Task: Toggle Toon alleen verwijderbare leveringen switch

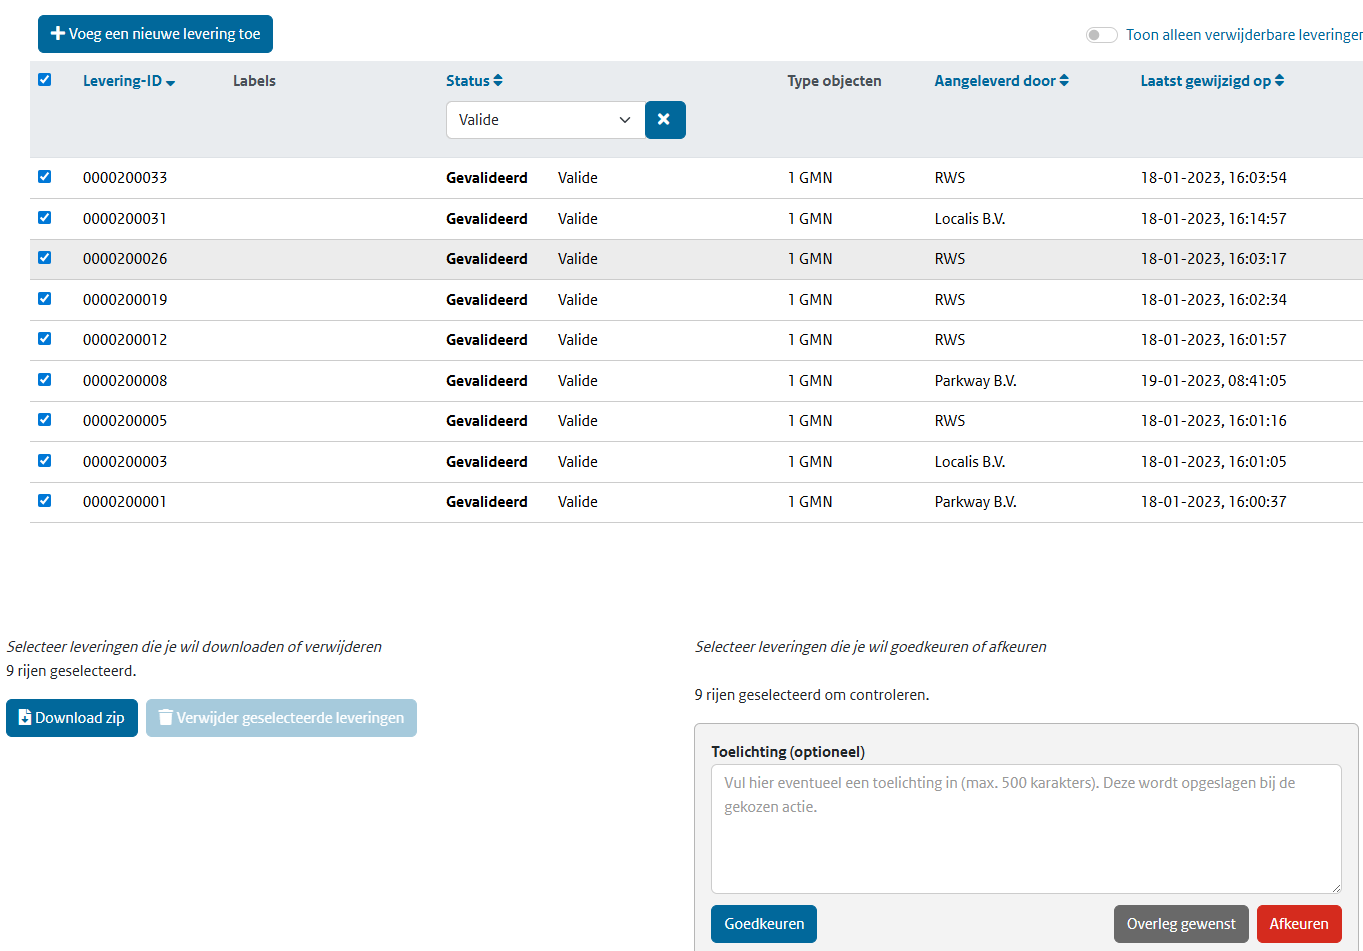Action: pyautogui.click(x=1101, y=35)
